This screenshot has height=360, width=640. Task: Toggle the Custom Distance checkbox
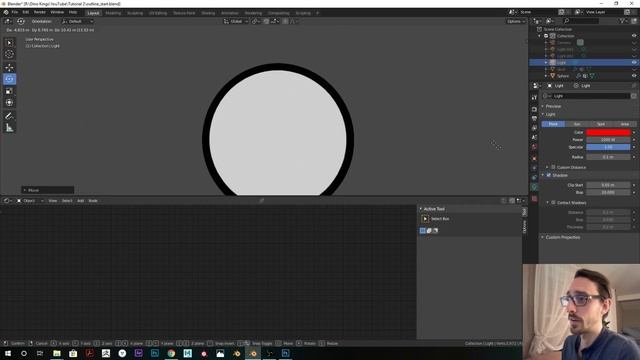click(553, 167)
